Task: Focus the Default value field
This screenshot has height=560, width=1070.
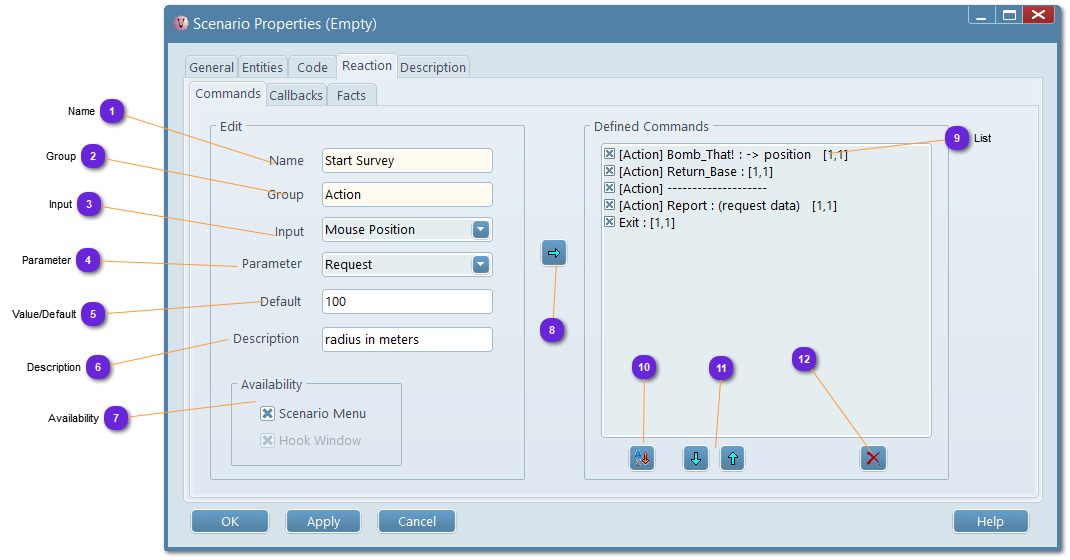Action: (x=407, y=302)
